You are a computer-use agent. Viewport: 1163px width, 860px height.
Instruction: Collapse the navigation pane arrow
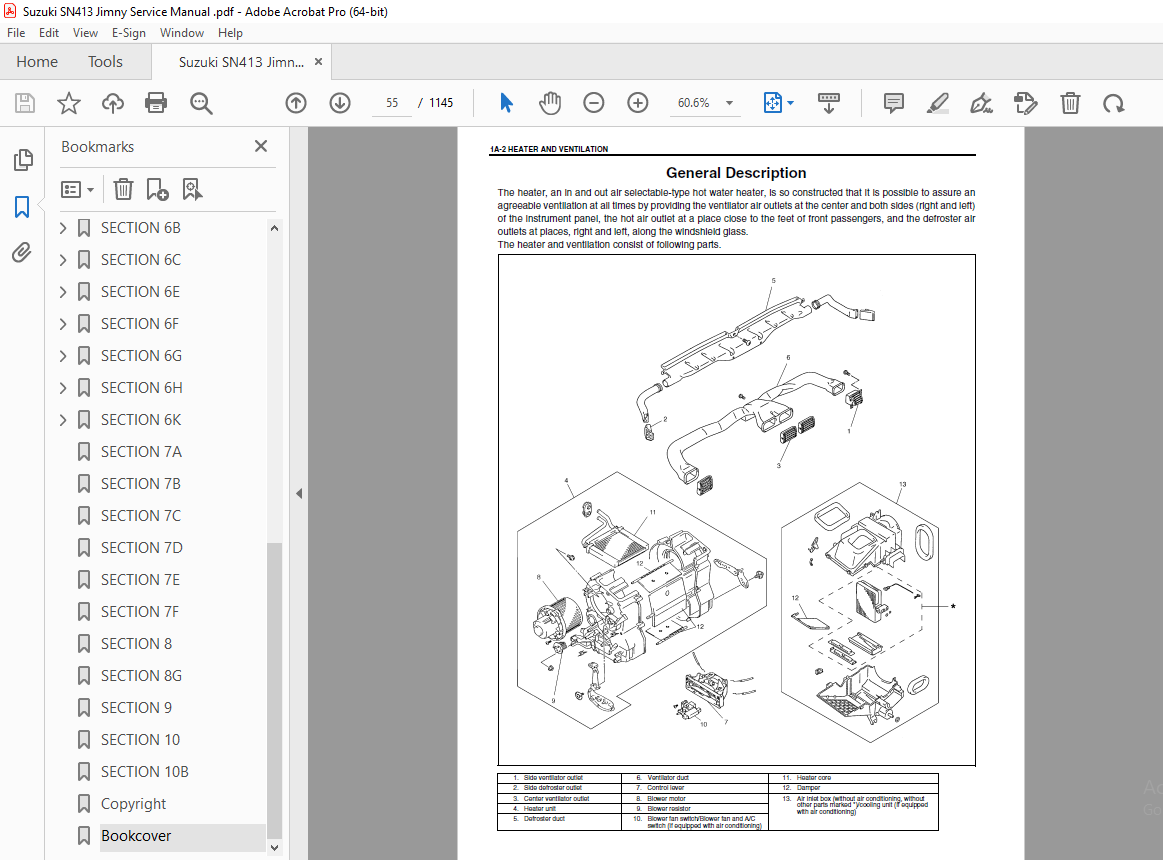[299, 493]
